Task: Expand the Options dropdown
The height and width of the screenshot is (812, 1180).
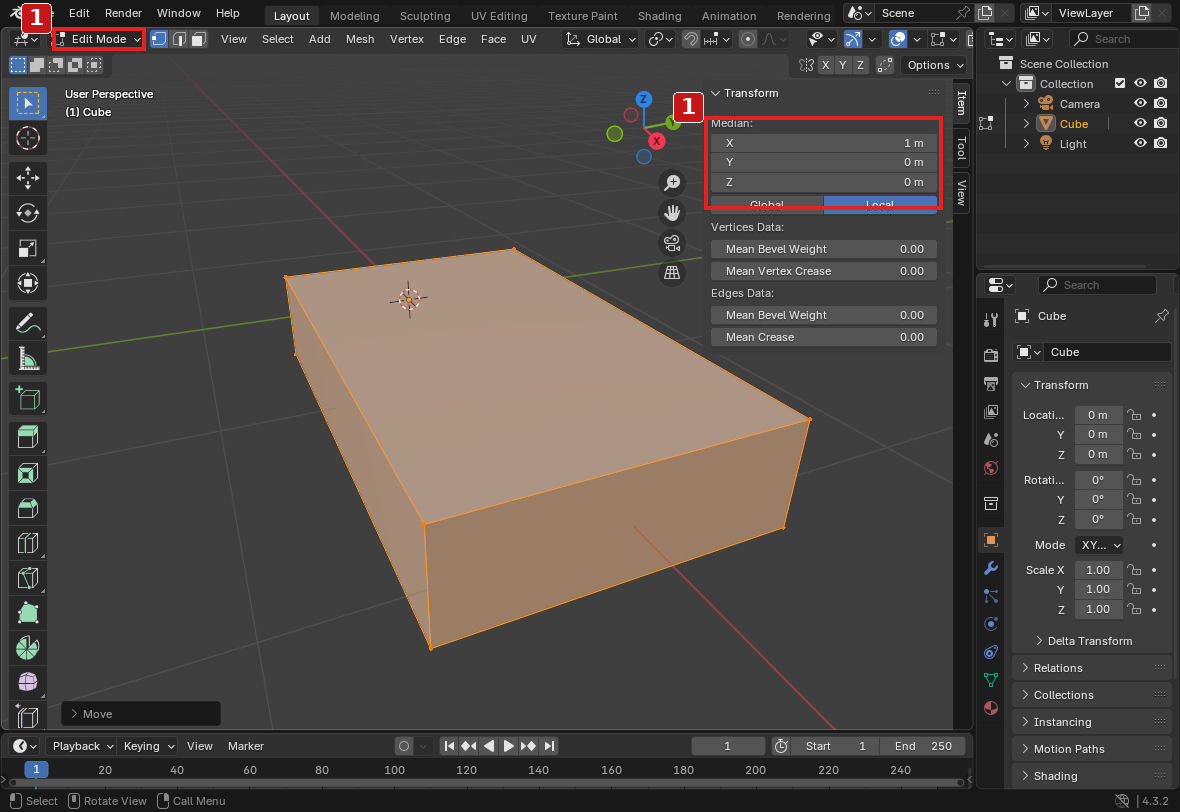Action: point(934,65)
